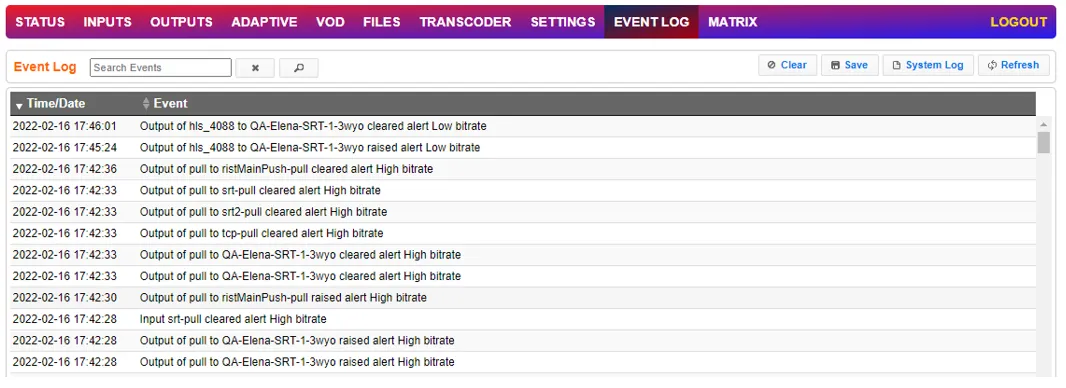Open the FILES tab
1066x388 pixels.
pos(381,22)
